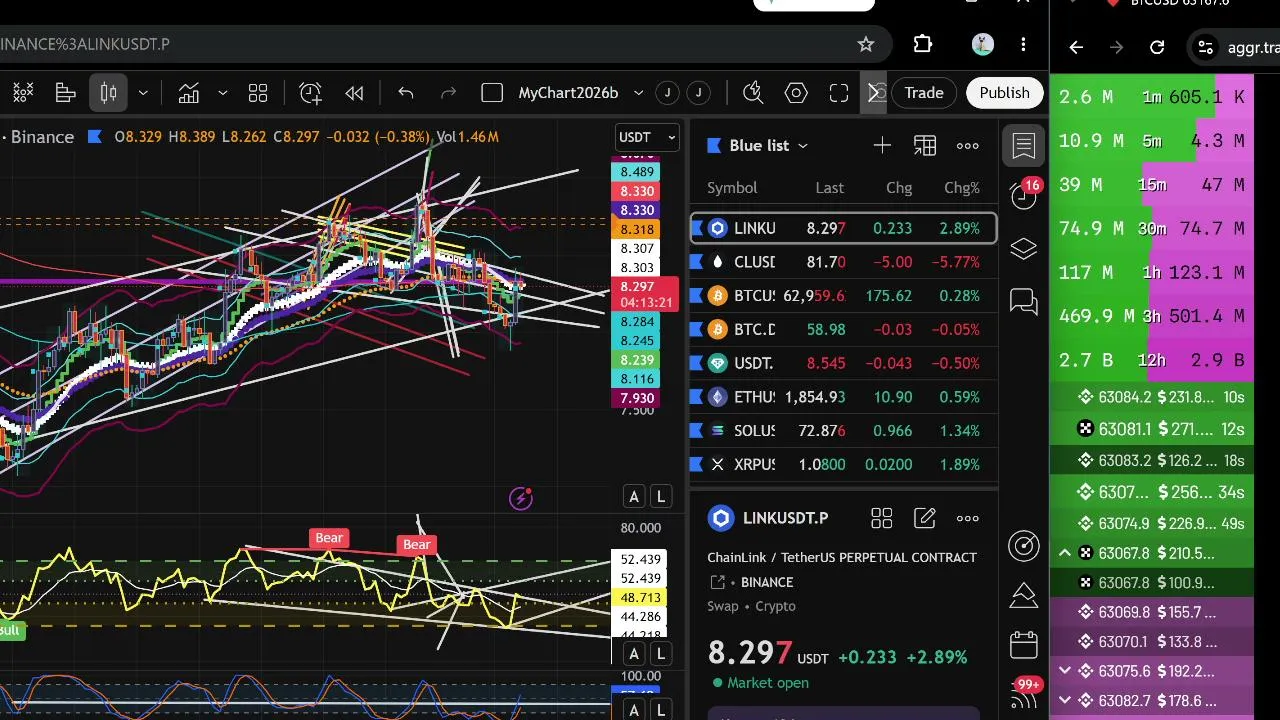Viewport: 1280px width, 720px height.
Task: Open the layout grid setup icon
Action: [258, 93]
